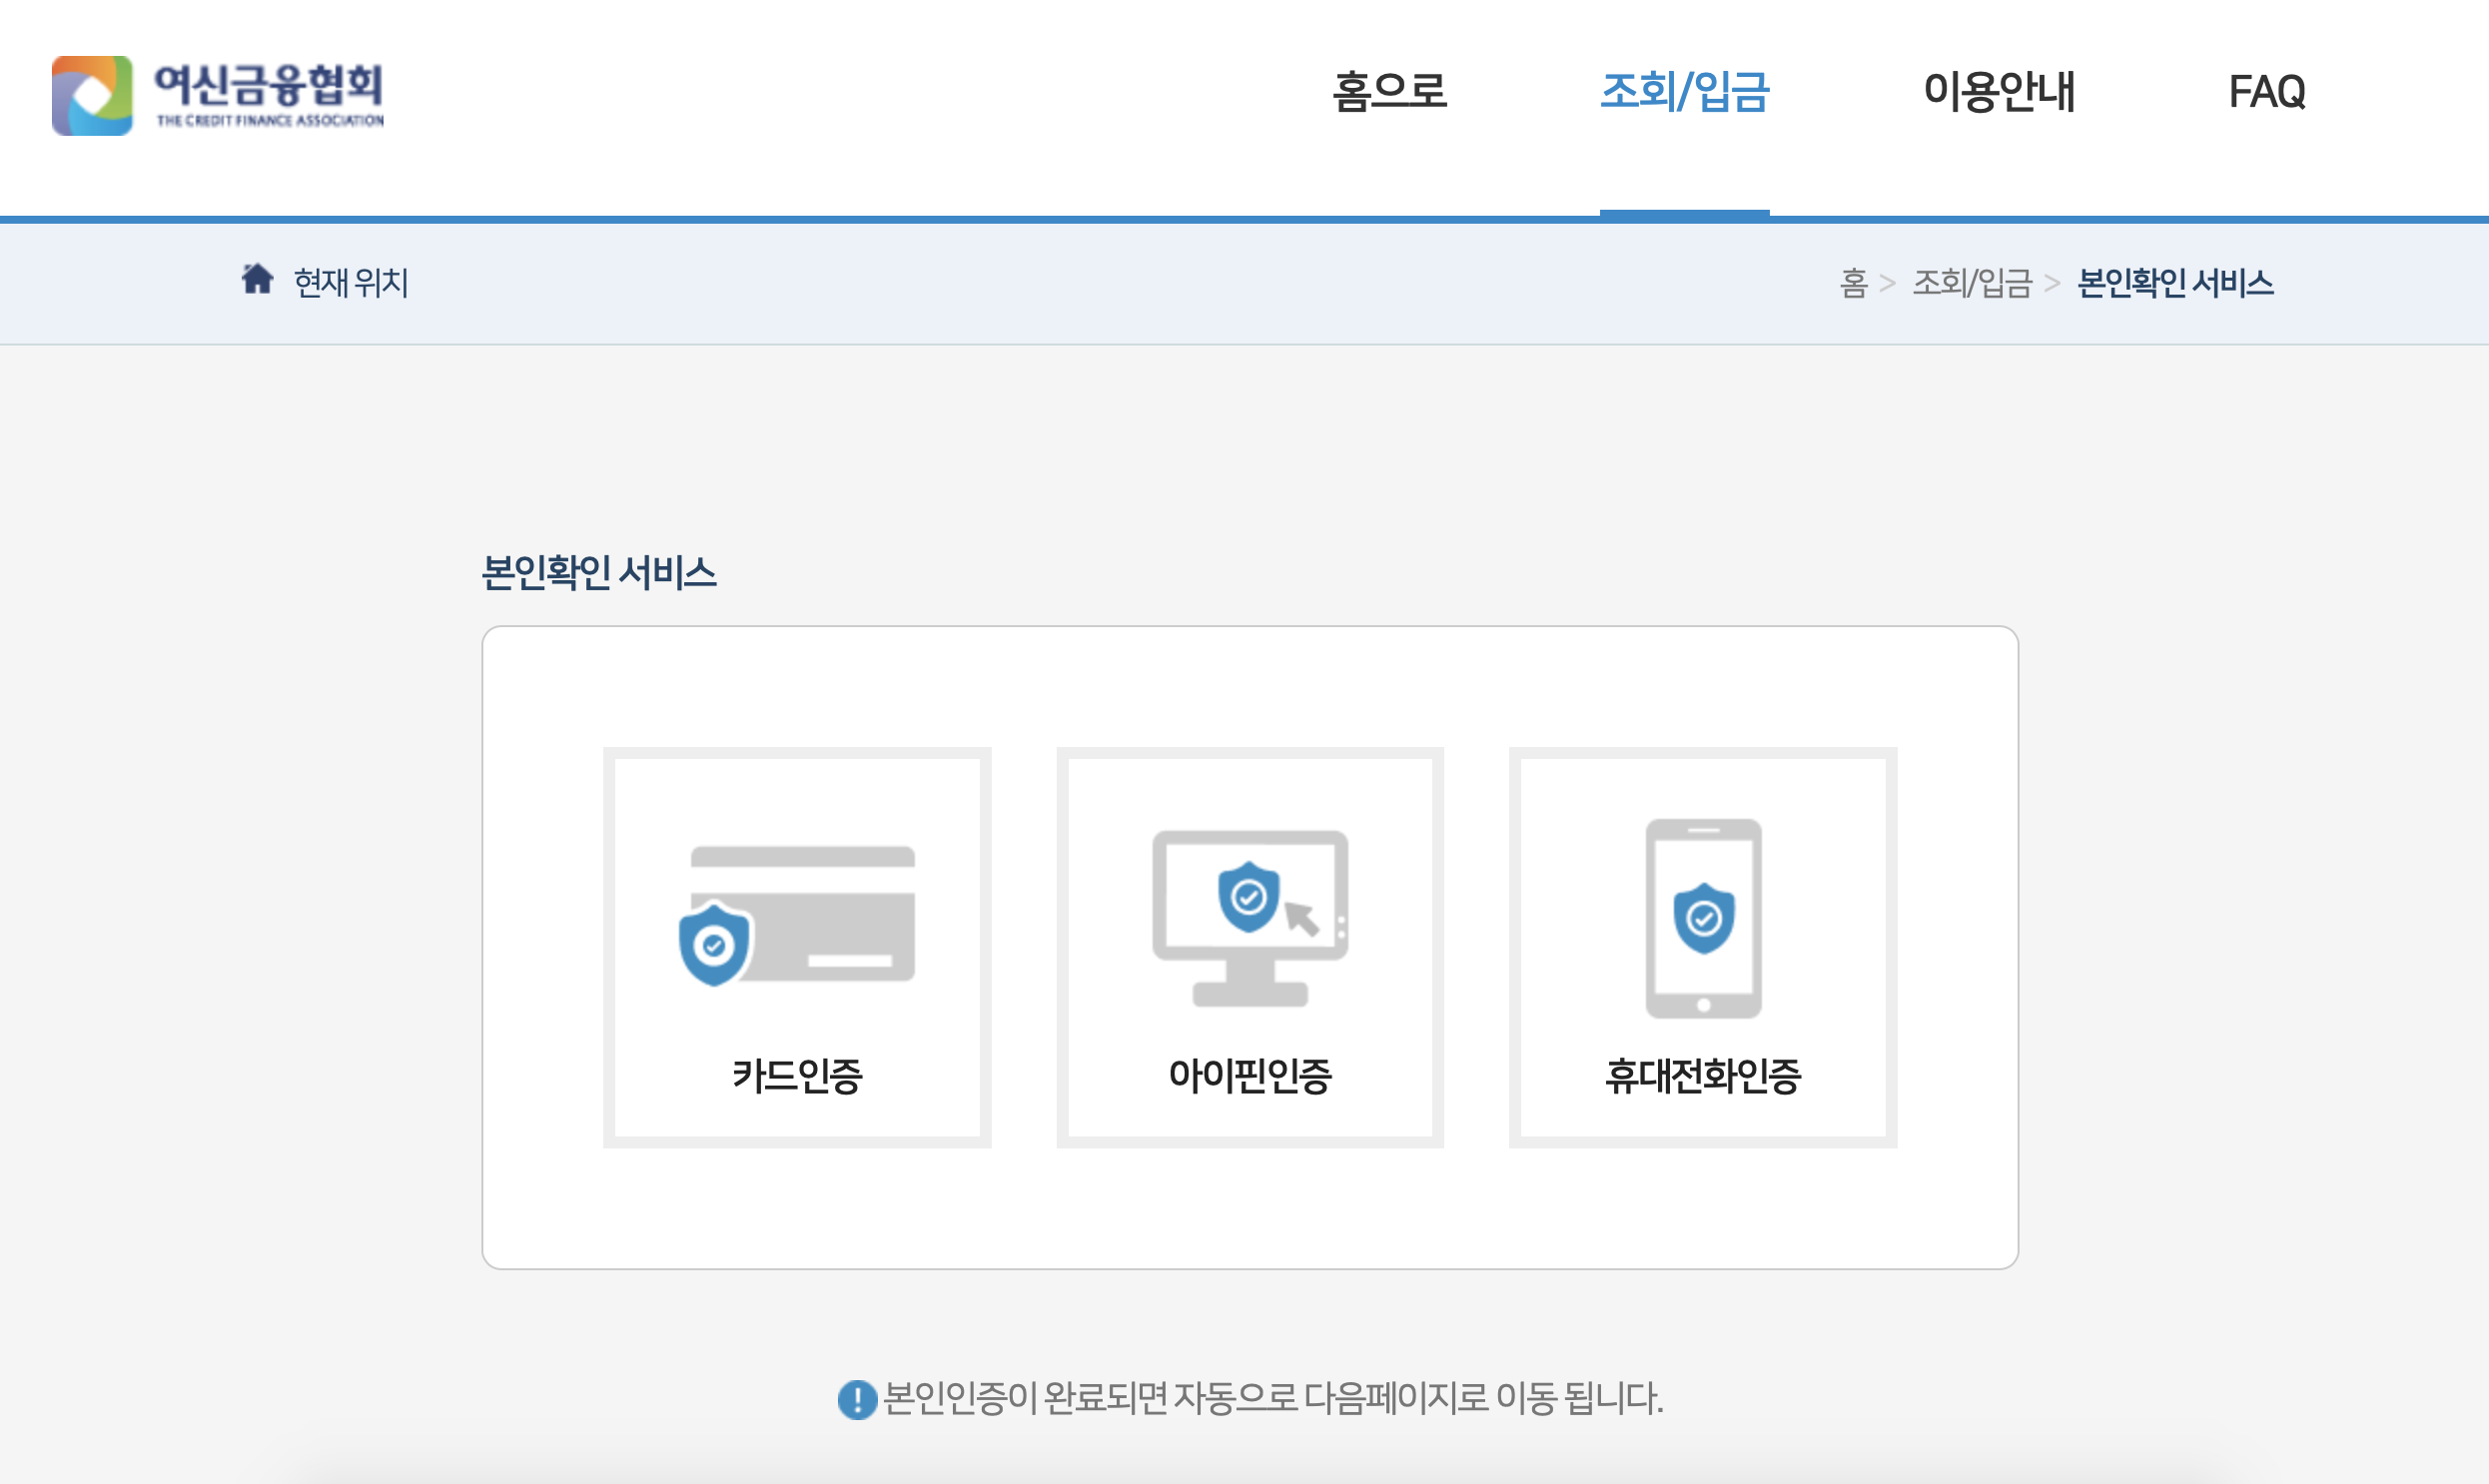Click the home icon beside 현재 위치
Image resolution: width=2489 pixels, height=1484 pixels.
pyautogui.click(x=257, y=279)
